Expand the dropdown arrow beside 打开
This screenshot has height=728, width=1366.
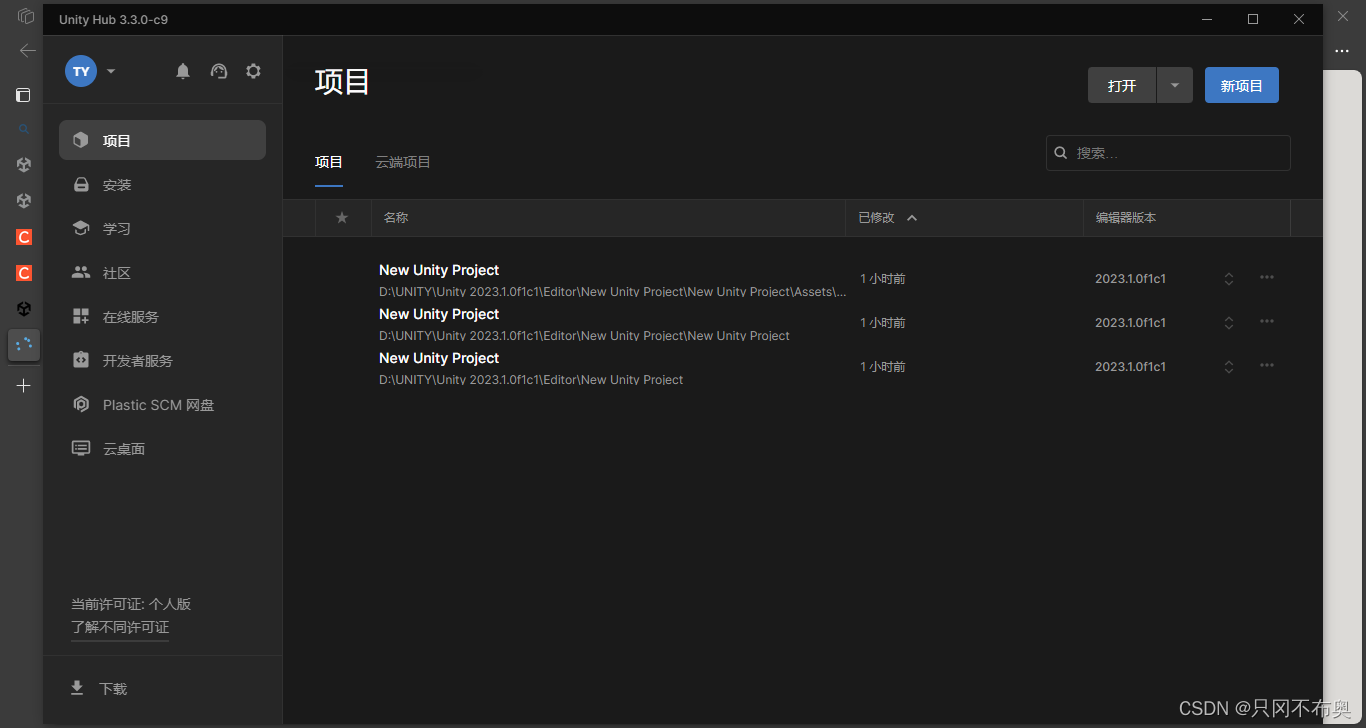[1175, 85]
